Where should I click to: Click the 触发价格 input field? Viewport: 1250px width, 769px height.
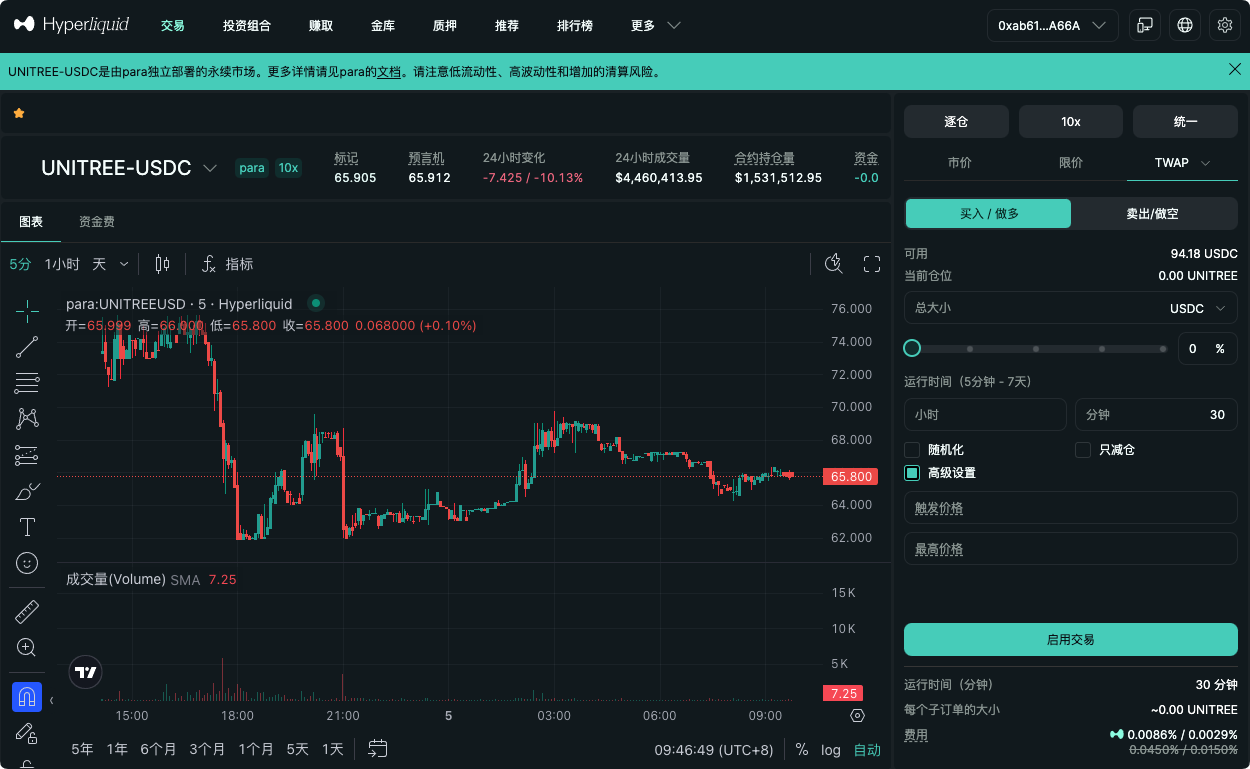pos(1071,508)
